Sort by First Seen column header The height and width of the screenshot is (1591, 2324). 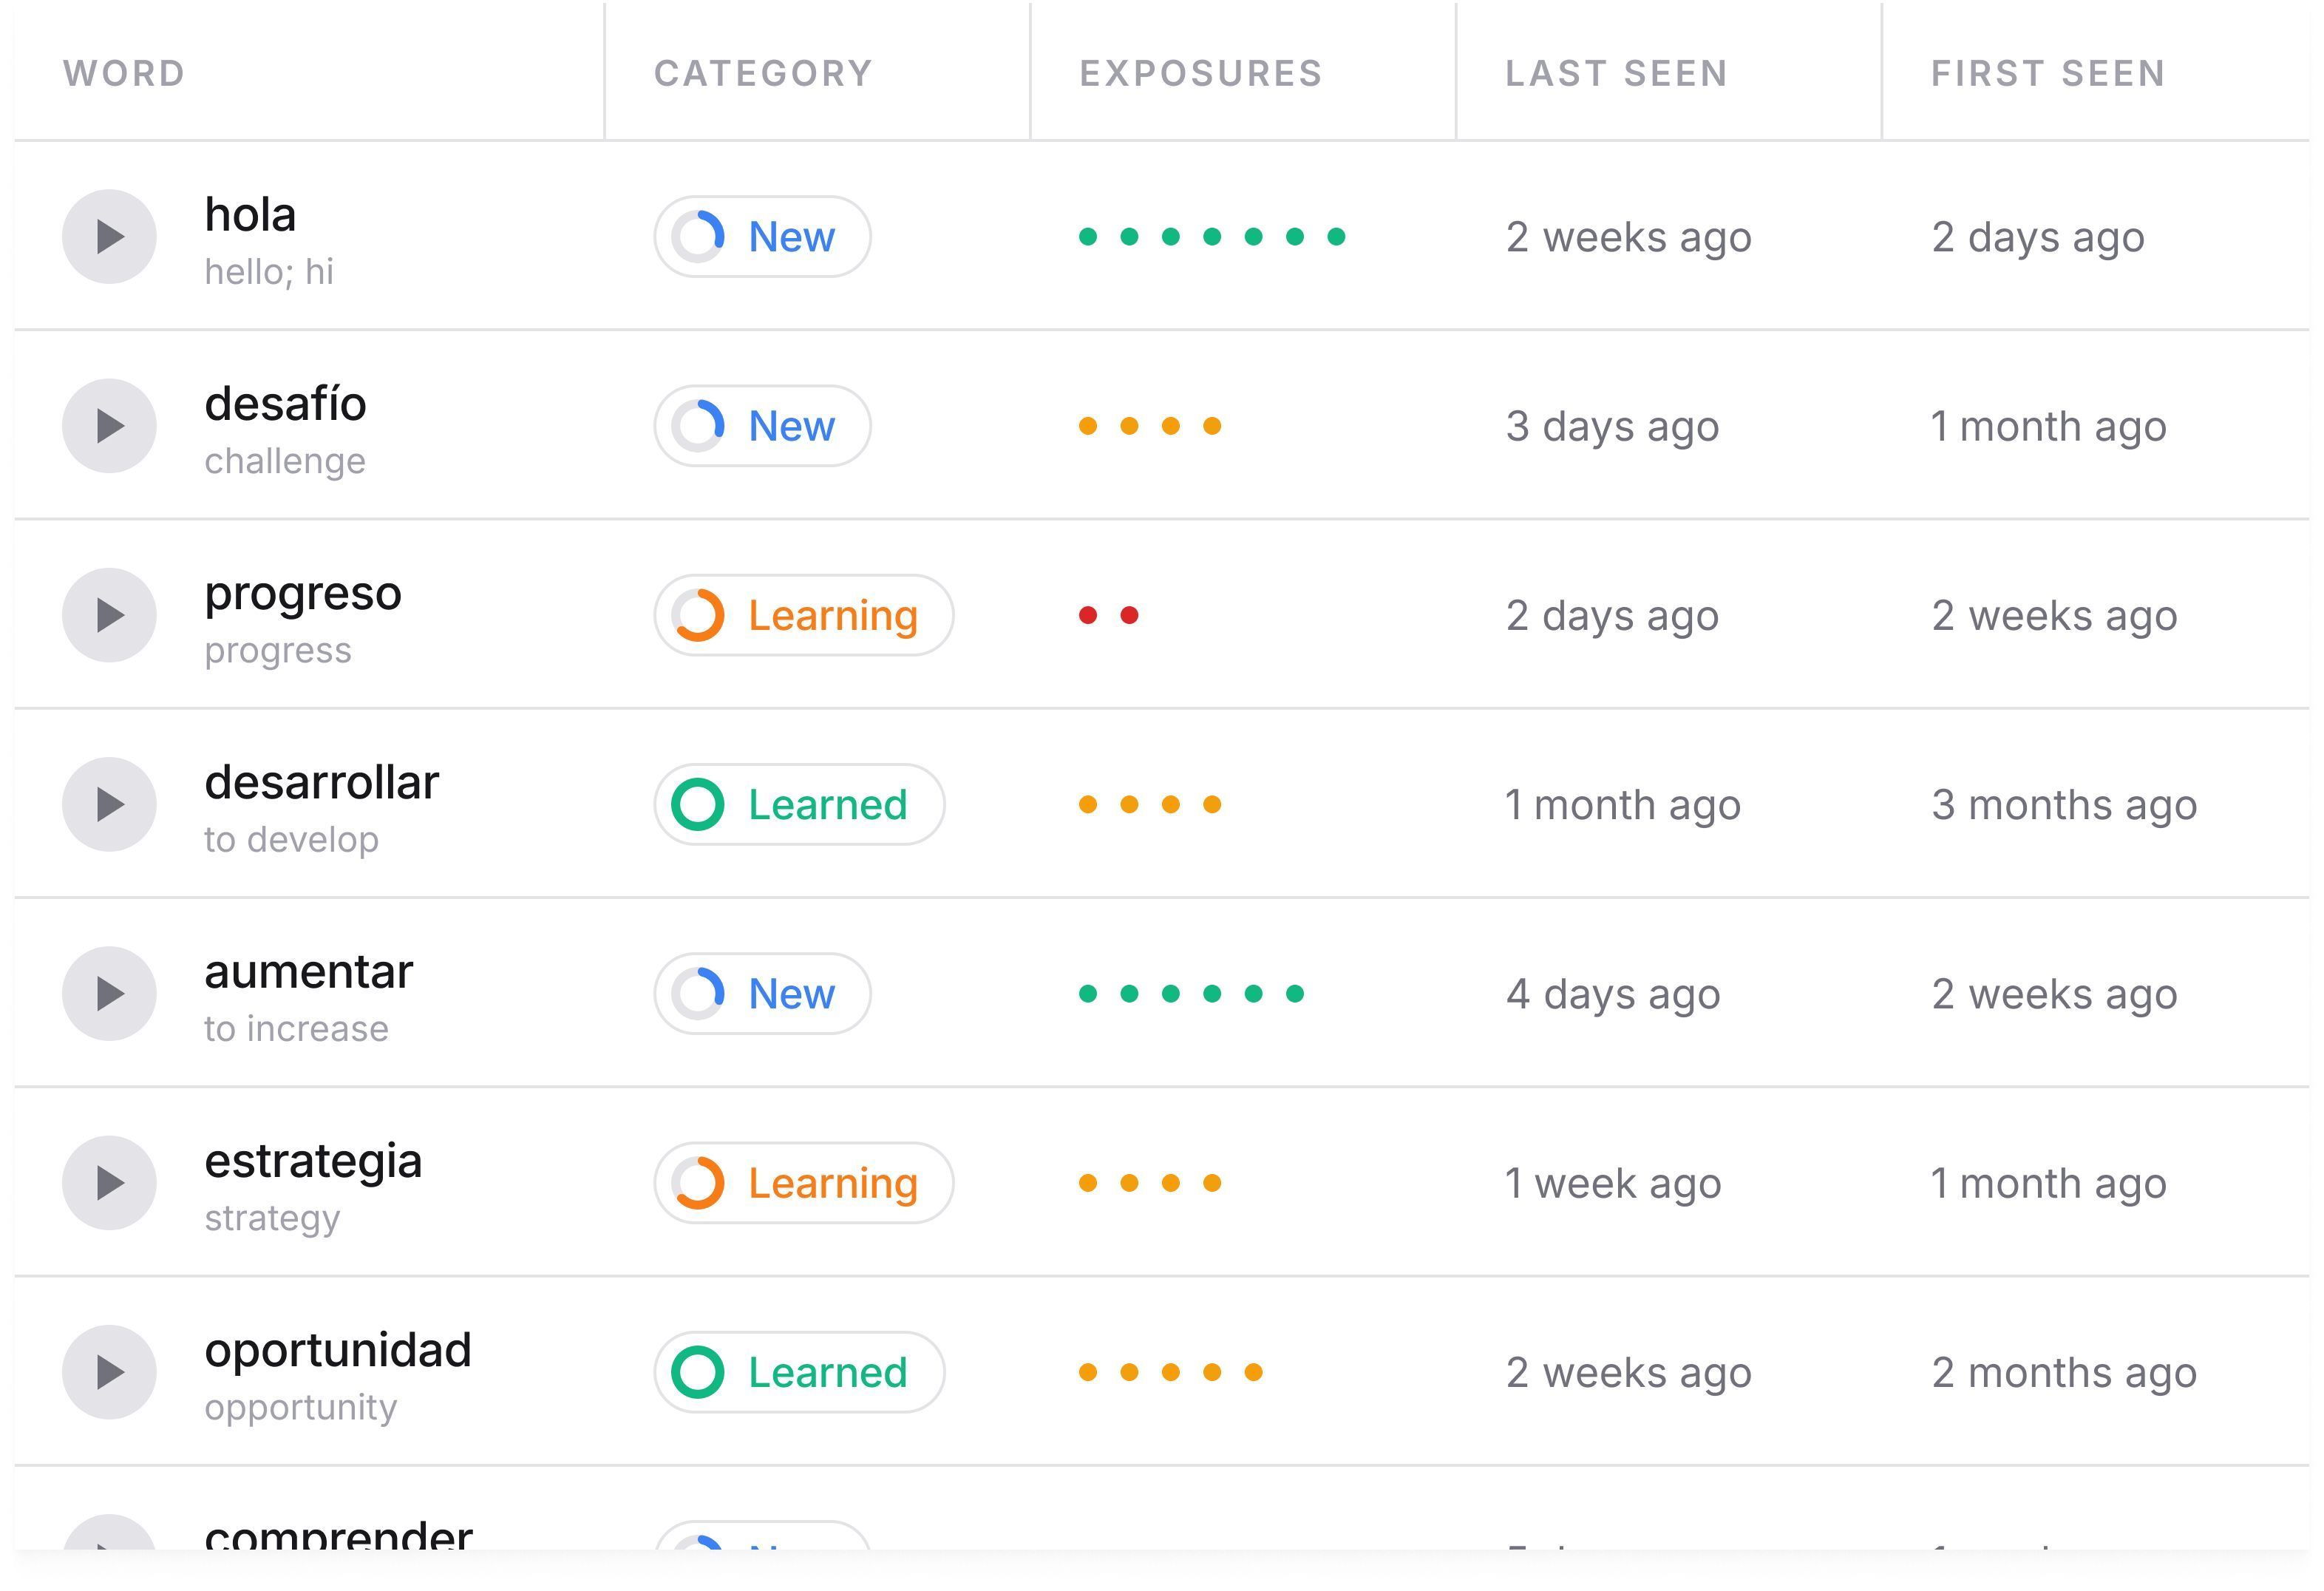[x=2048, y=73]
